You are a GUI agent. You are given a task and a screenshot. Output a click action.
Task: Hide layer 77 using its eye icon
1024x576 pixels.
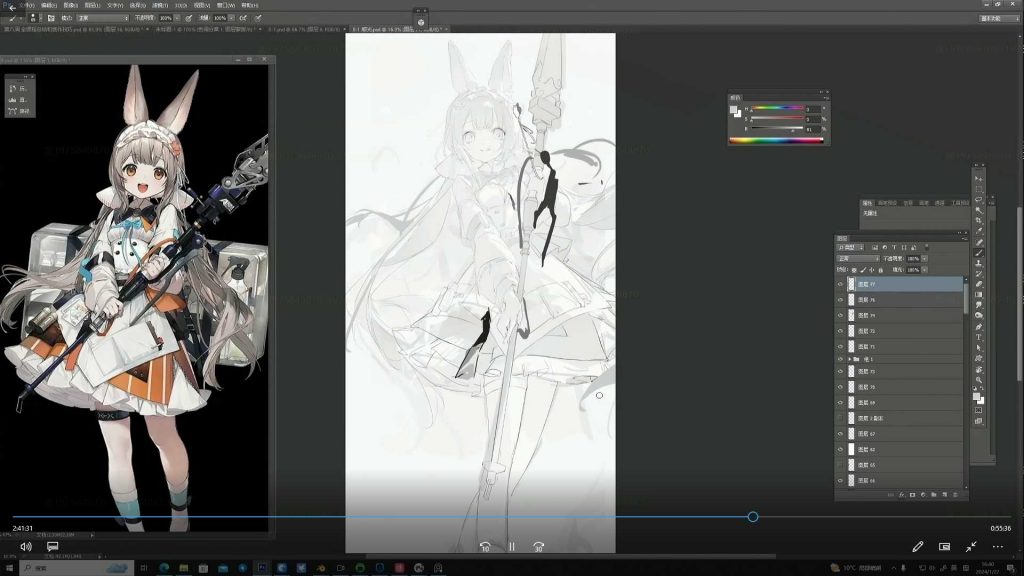[840, 285]
